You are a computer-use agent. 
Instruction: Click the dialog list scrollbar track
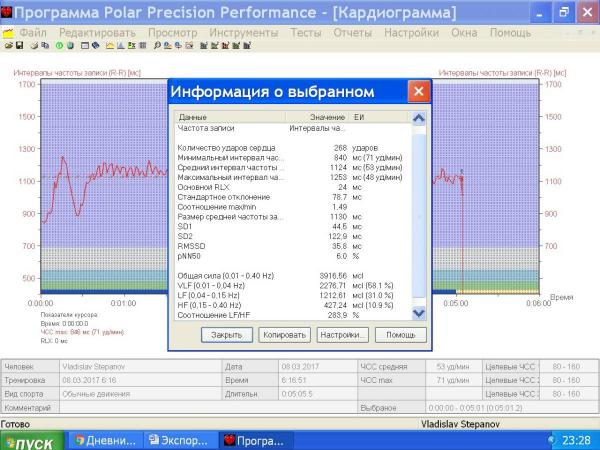pyautogui.click(x=419, y=215)
